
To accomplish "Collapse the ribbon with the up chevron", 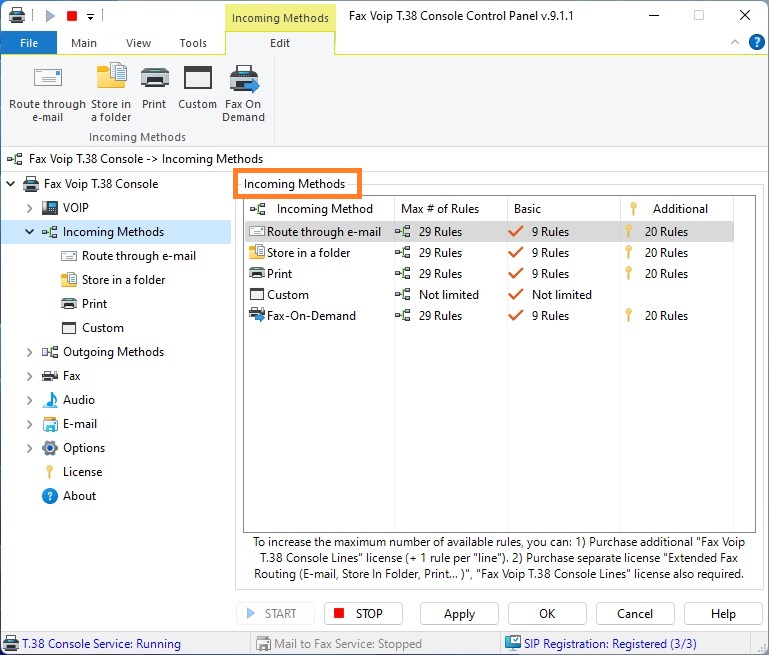I will [735, 42].
